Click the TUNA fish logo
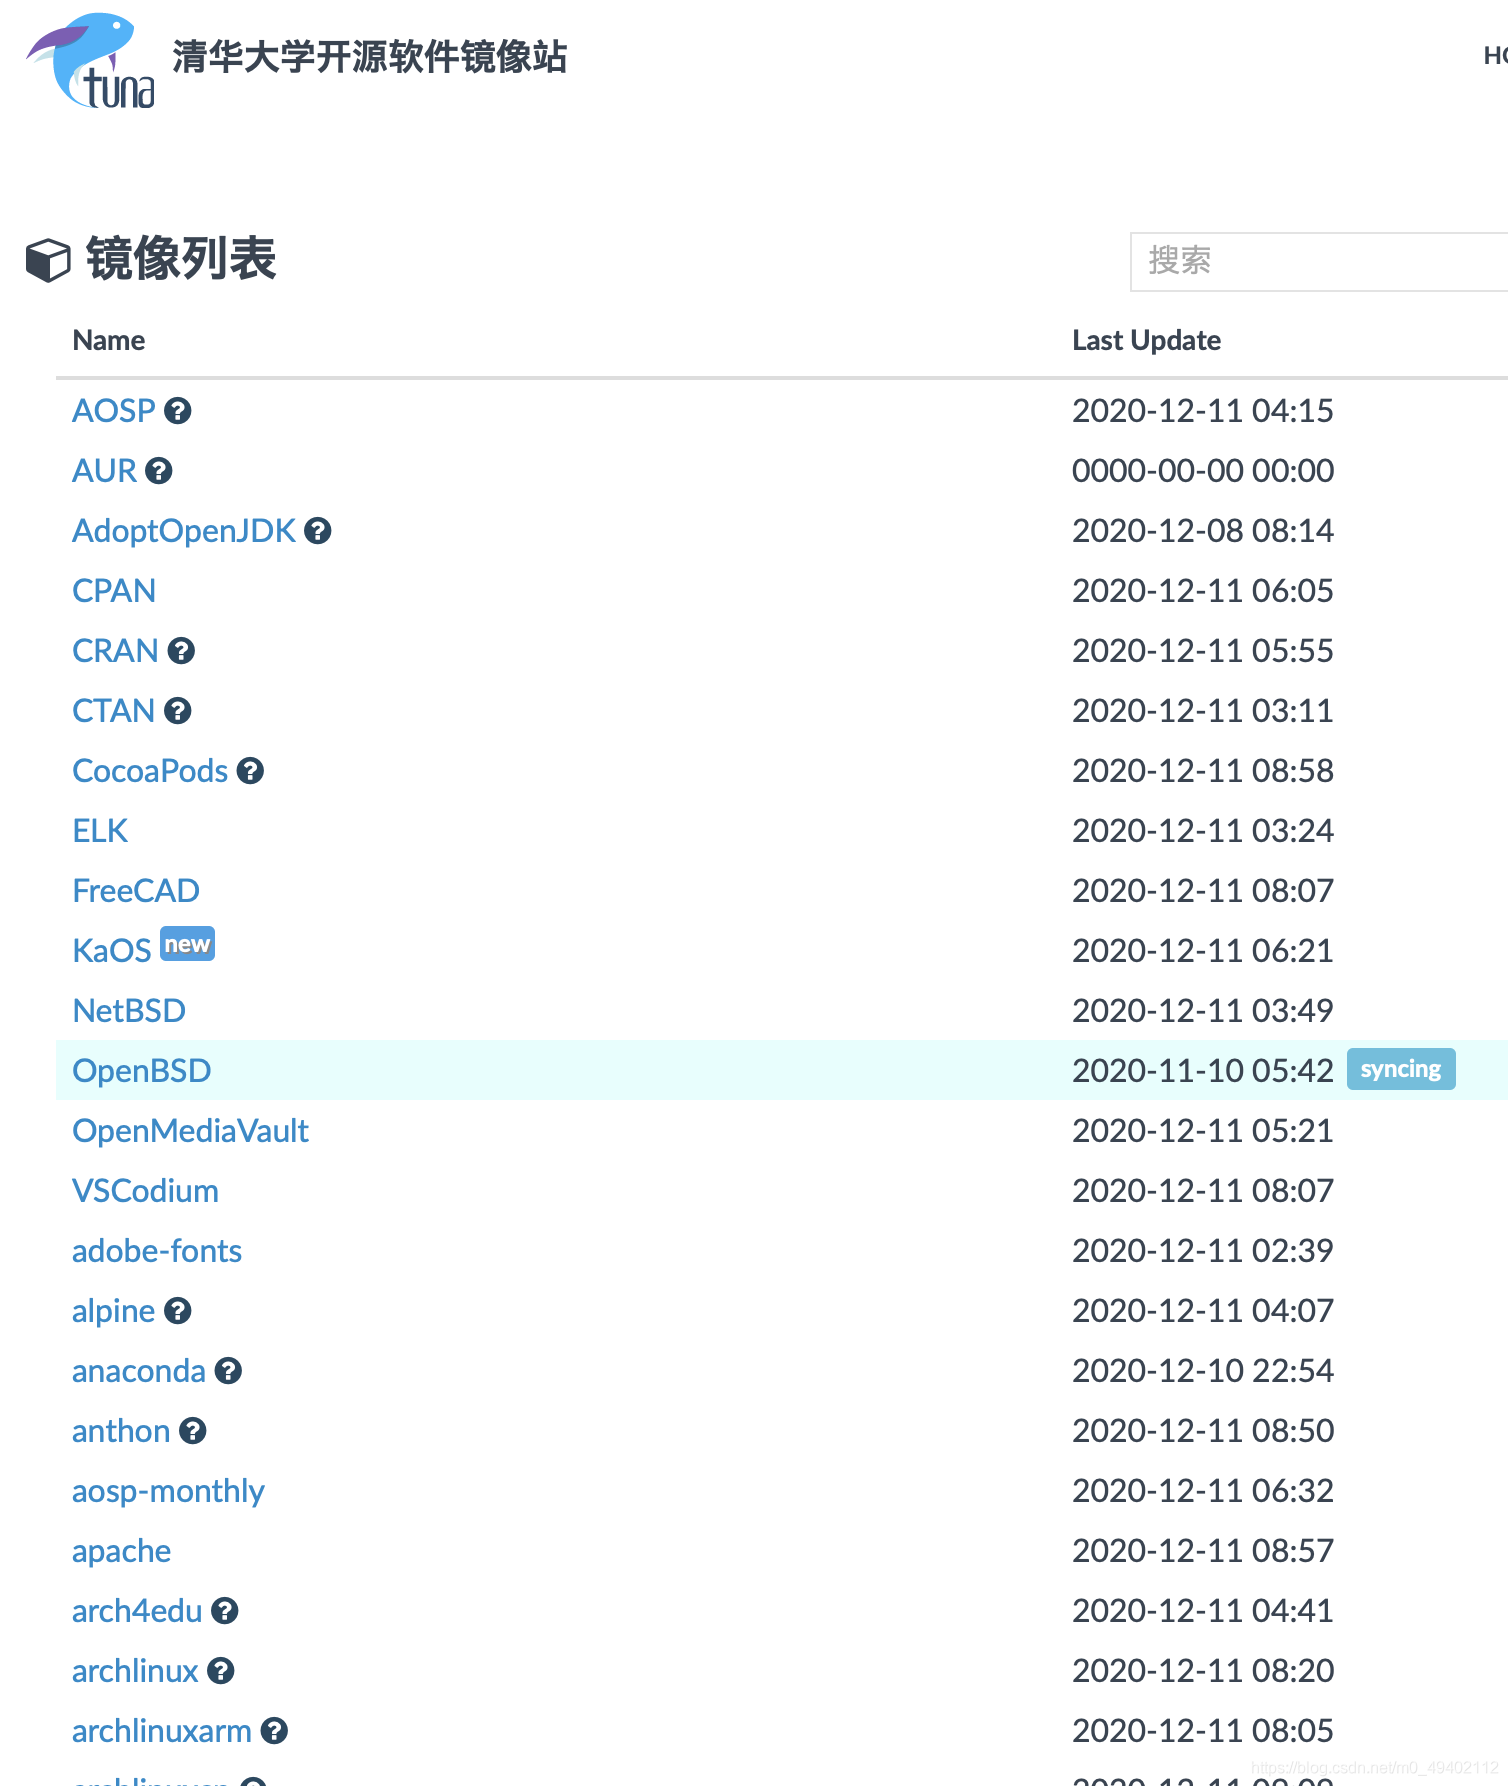Image resolution: width=1508 pixels, height=1786 pixels. (x=90, y=61)
